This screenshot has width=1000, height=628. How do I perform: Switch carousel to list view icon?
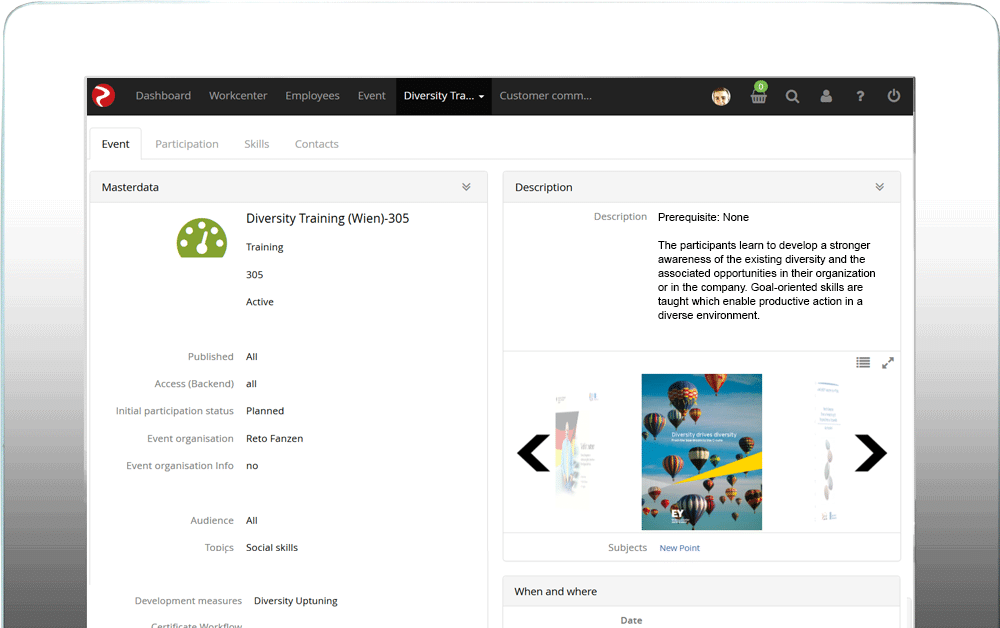pyautogui.click(x=863, y=362)
